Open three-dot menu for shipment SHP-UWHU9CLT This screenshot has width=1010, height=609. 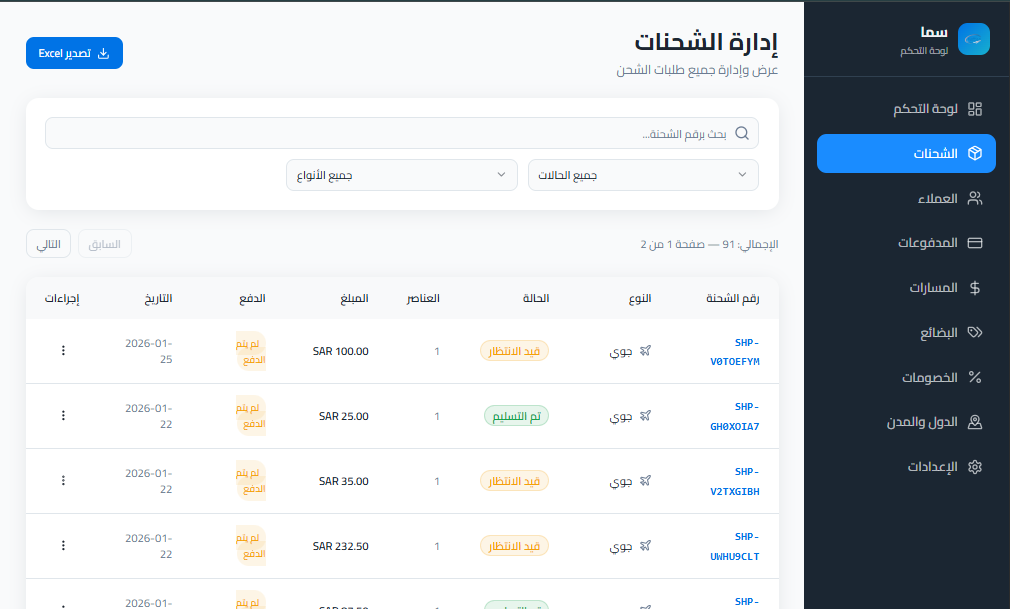point(63,546)
